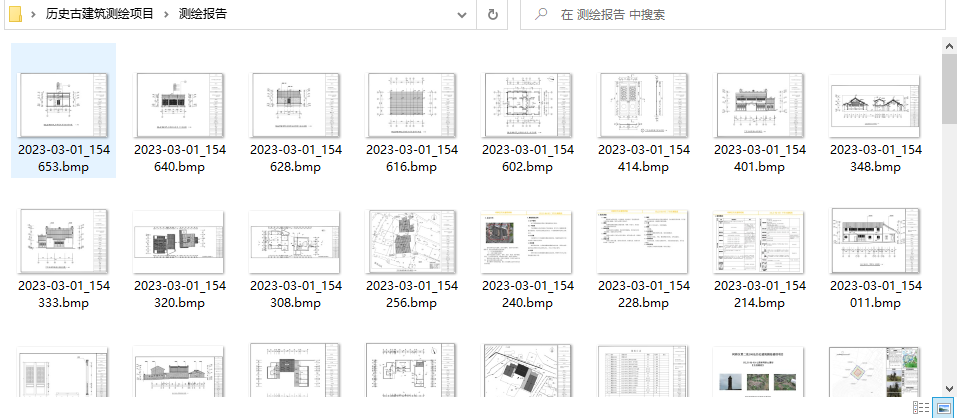Refresh the current folder view
Viewport: 957px width, 418px height.
coord(493,15)
